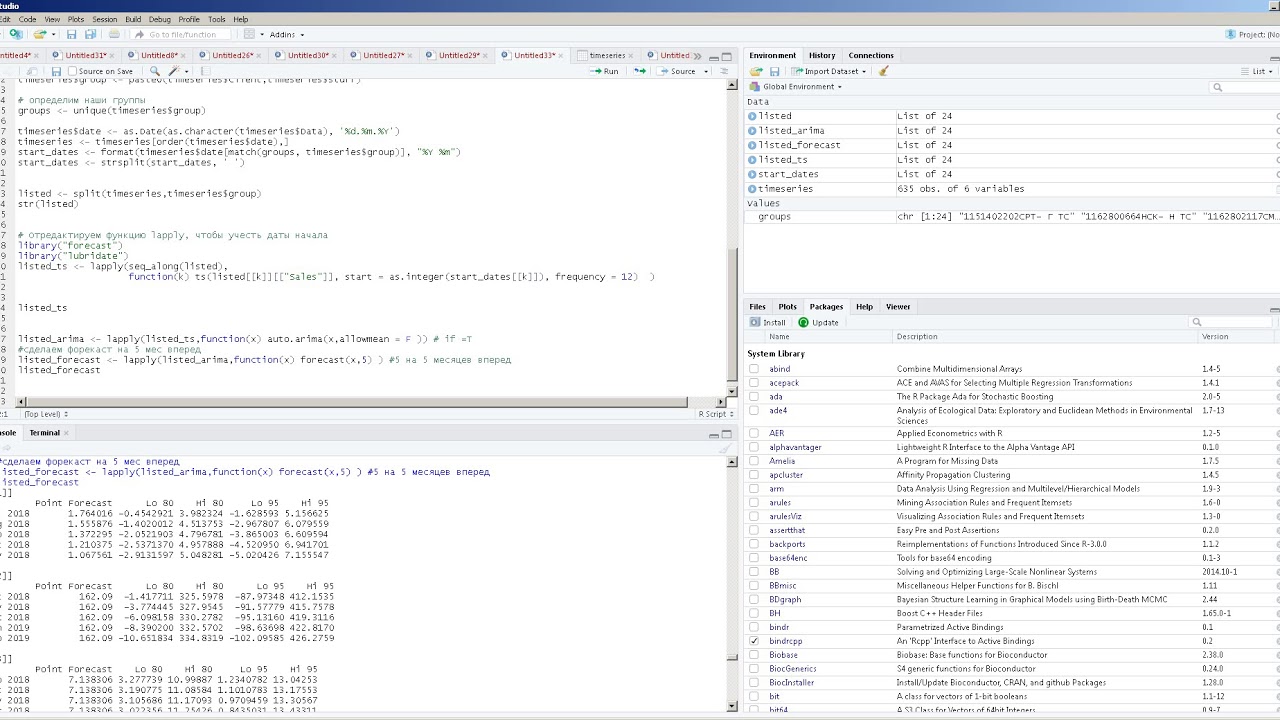Close the Untitled26 tab
Viewport: 1280px width, 720px height.
tap(260, 55)
